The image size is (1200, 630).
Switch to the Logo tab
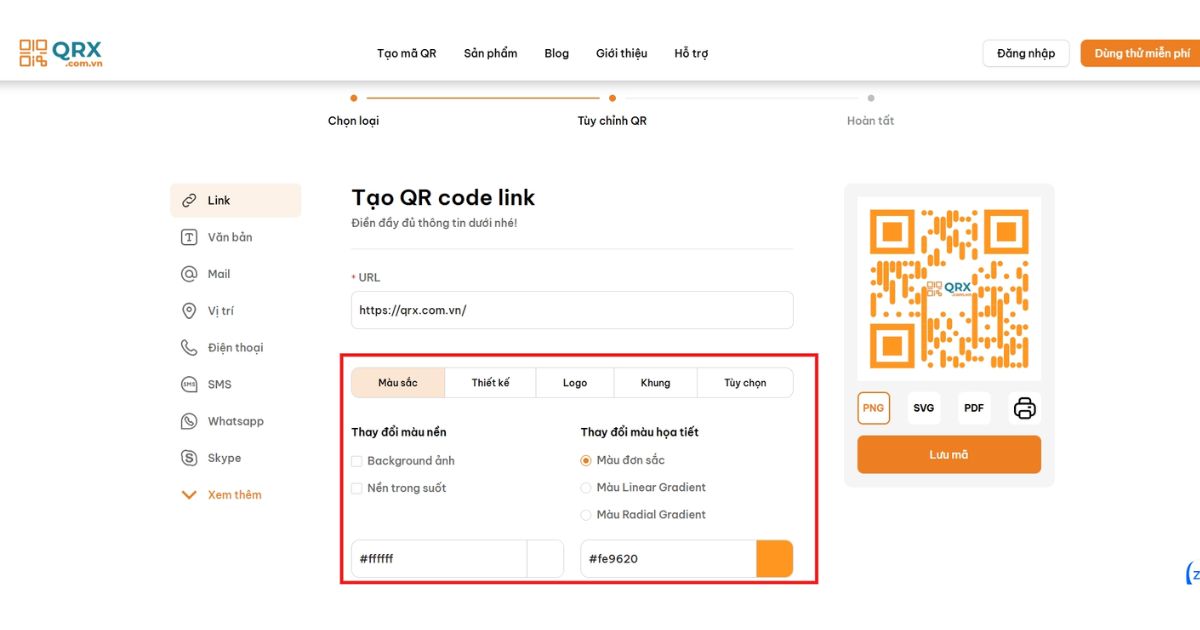575,383
